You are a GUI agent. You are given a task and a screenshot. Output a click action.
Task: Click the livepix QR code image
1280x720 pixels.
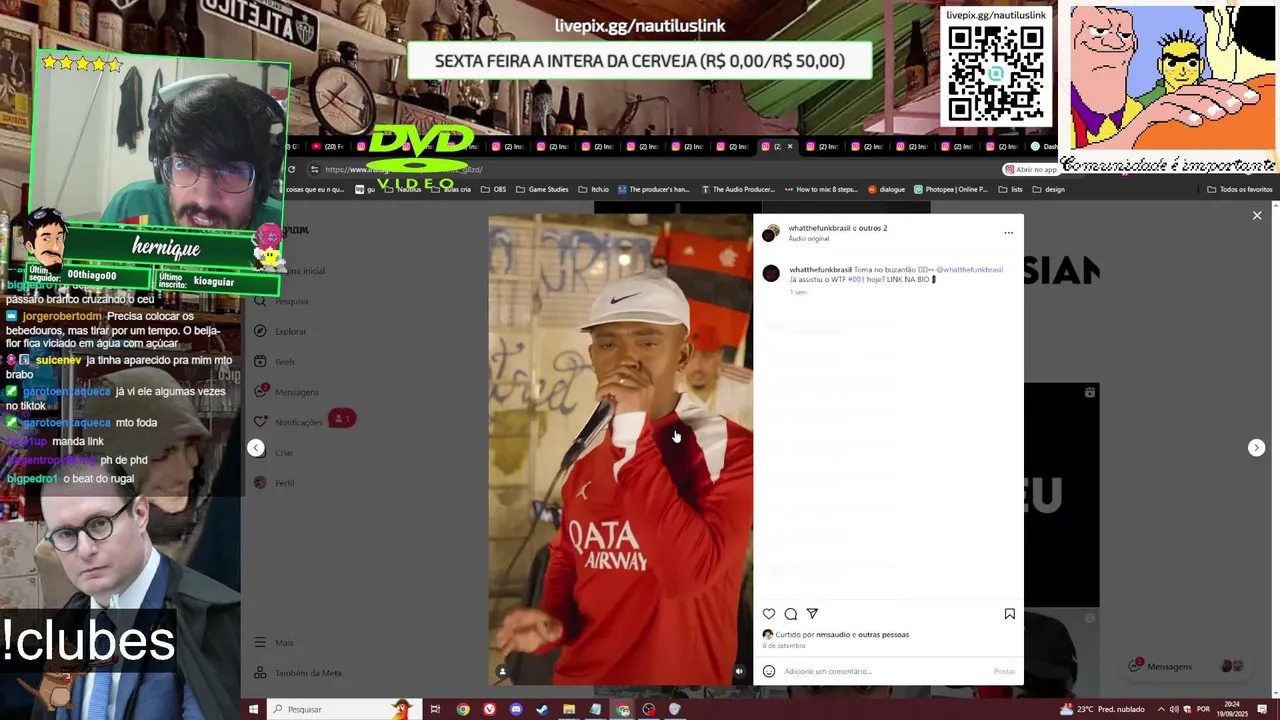pos(996,73)
